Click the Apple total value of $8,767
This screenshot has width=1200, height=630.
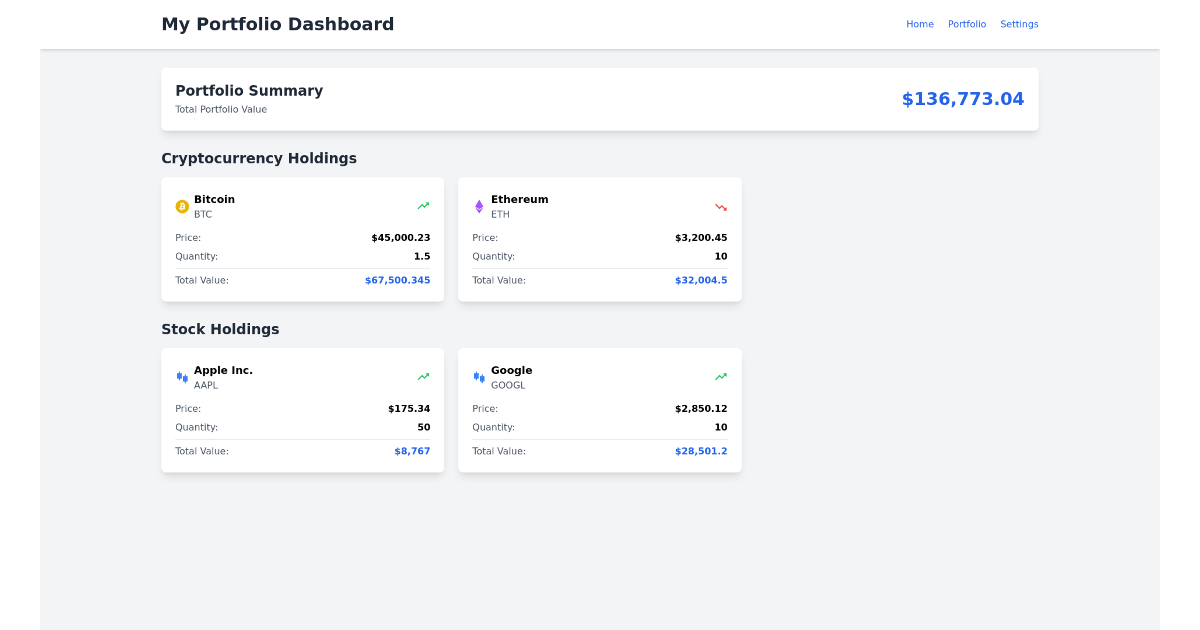[414, 451]
